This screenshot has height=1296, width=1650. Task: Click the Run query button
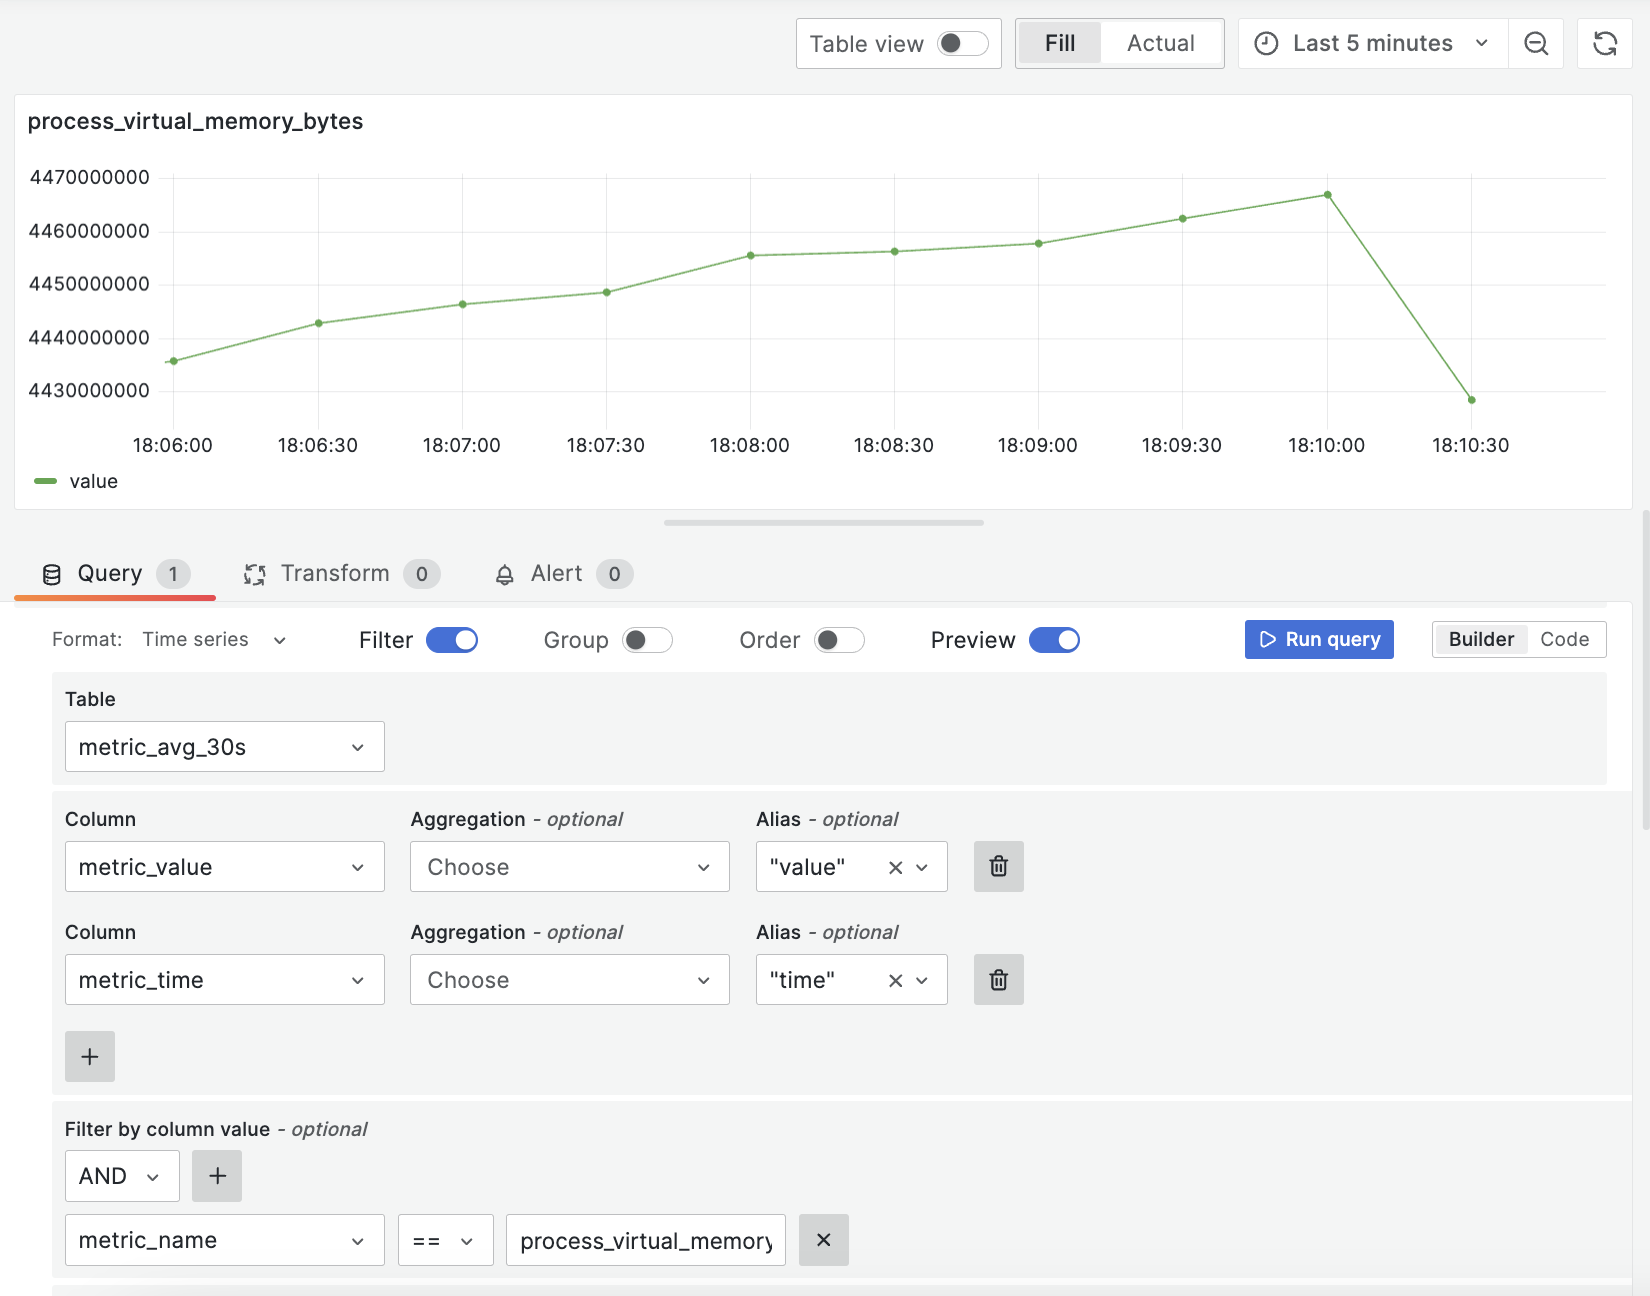coord(1319,639)
